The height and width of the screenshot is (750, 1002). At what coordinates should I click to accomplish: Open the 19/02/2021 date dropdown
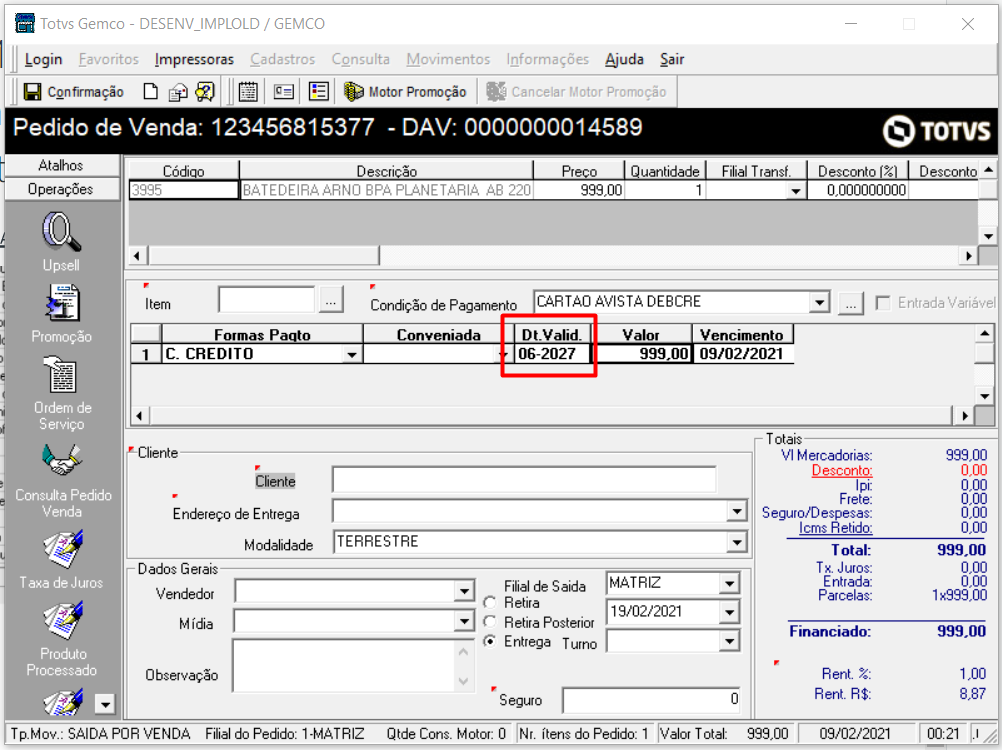[729, 612]
